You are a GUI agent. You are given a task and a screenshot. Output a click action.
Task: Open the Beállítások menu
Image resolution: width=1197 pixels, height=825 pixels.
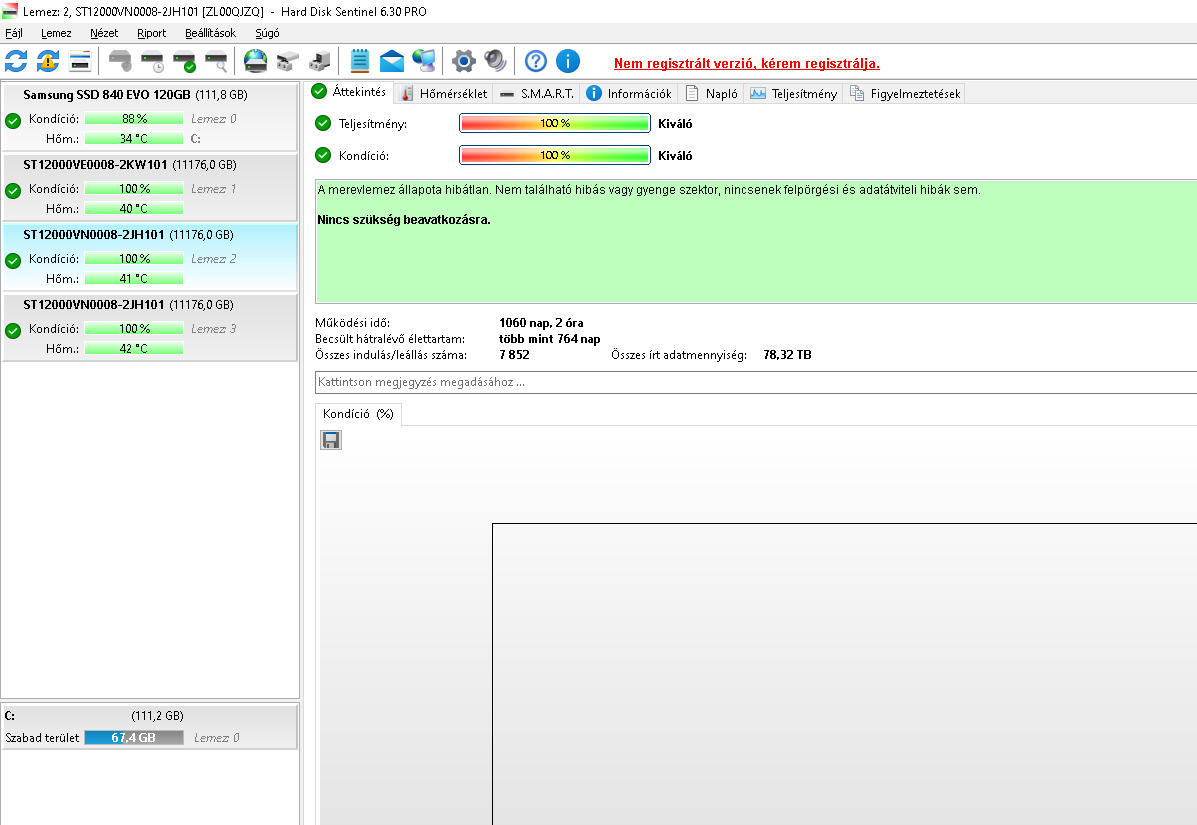coord(210,33)
